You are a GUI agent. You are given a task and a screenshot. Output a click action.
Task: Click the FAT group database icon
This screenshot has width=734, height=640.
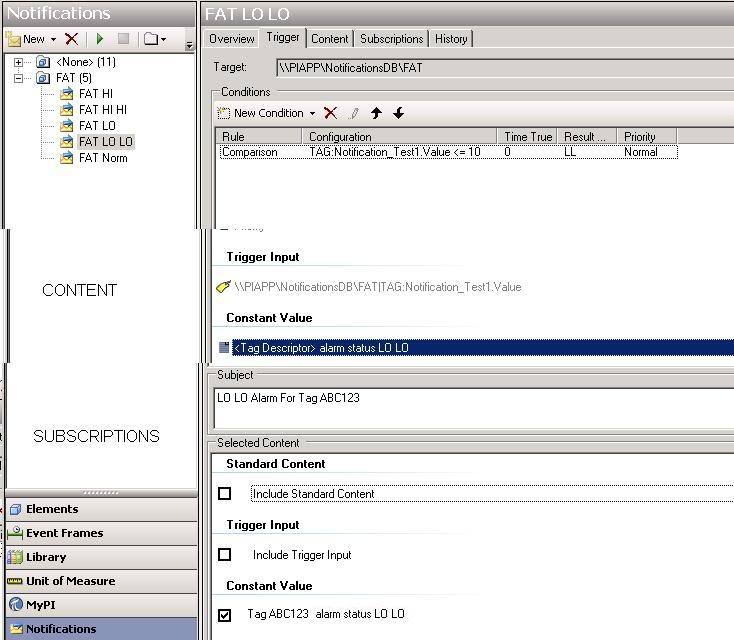click(43, 78)
